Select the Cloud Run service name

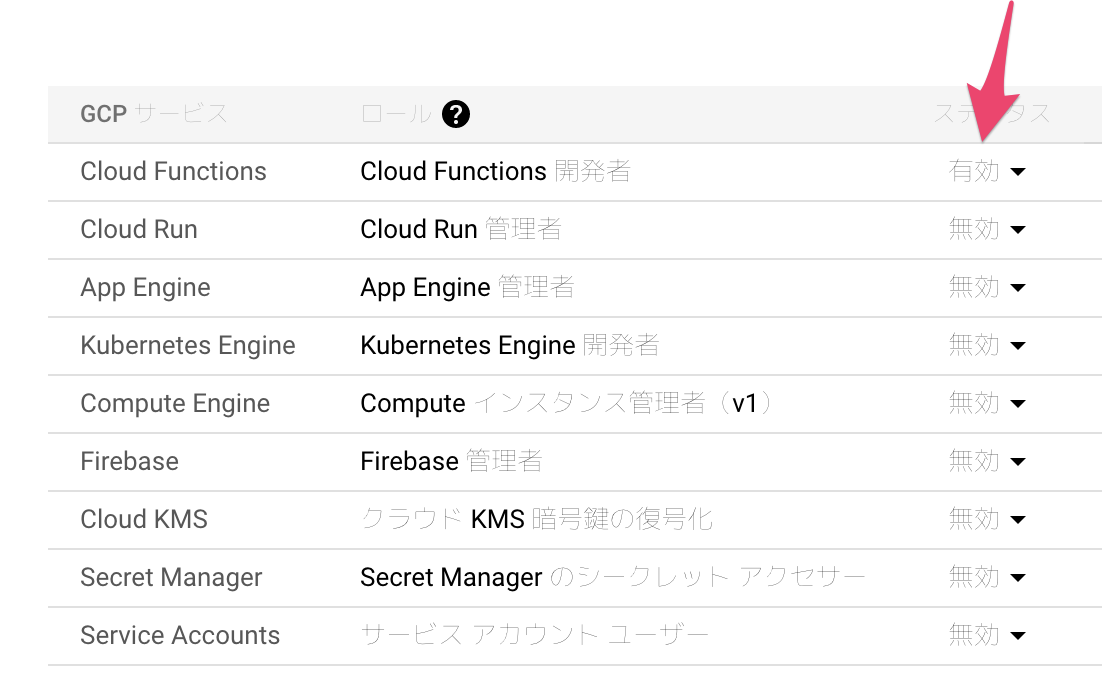[x=139, y=229]
